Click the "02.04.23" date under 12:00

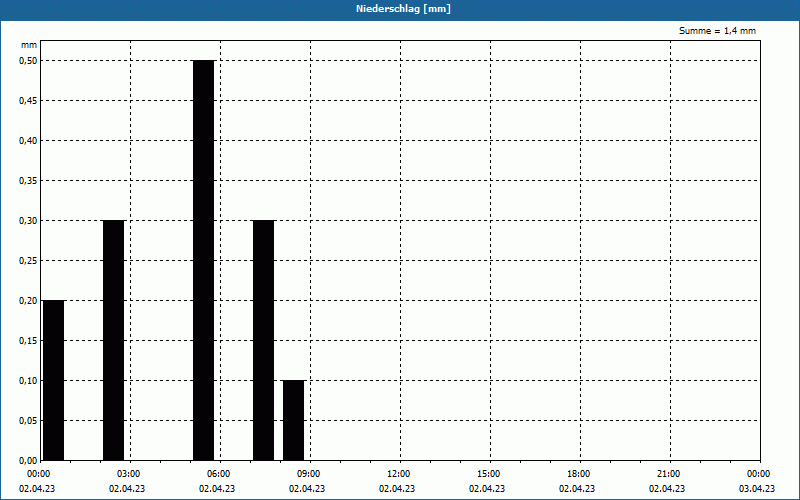click(397, 489)
